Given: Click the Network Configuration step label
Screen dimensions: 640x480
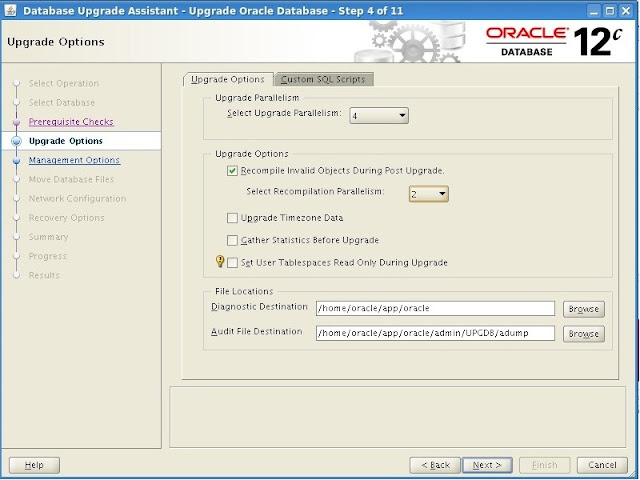Looking at the screenshot, I should [78, 198].
